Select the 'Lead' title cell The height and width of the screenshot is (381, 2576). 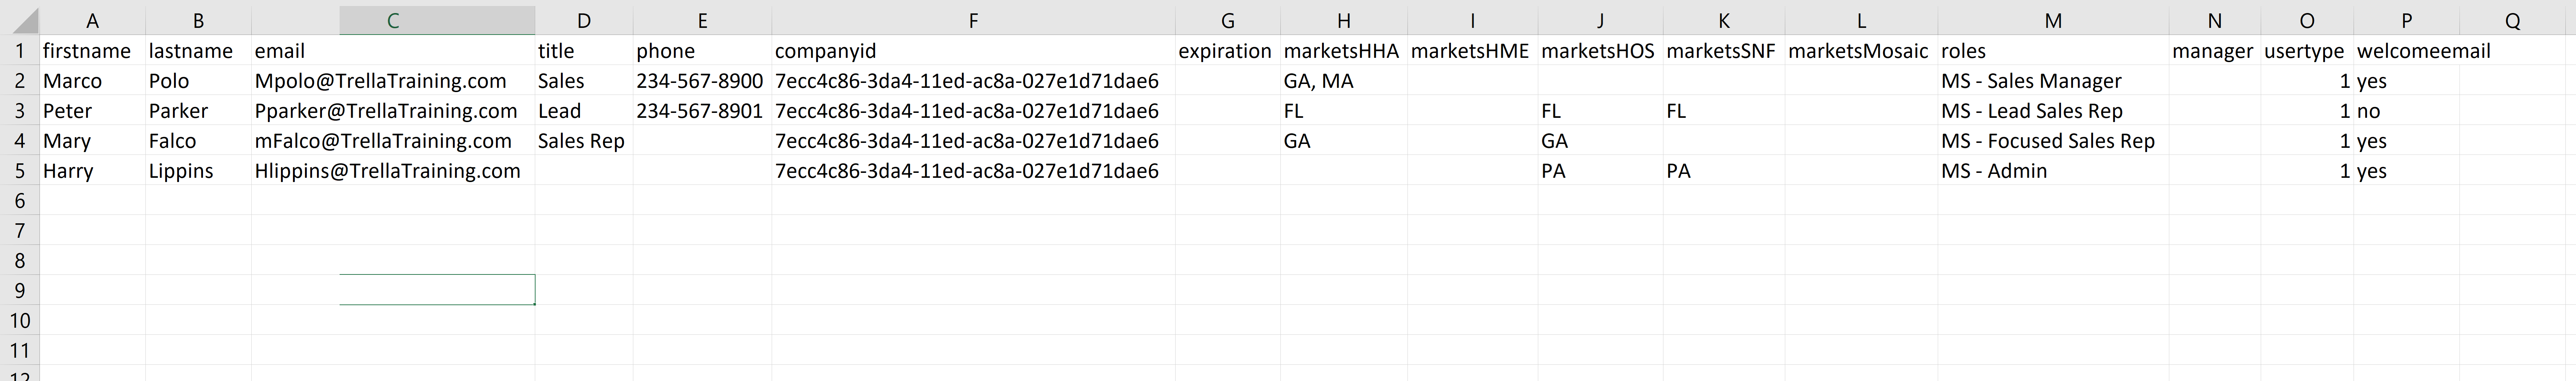(x=584, y=111)
